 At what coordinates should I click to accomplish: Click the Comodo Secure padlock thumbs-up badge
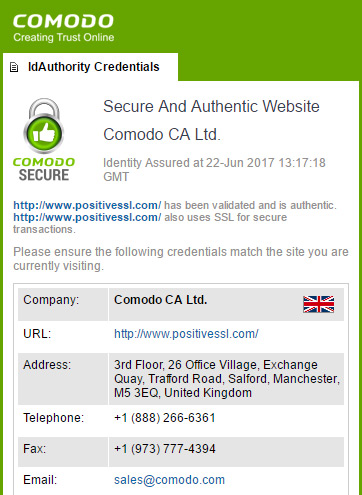(x=44, y=126)
